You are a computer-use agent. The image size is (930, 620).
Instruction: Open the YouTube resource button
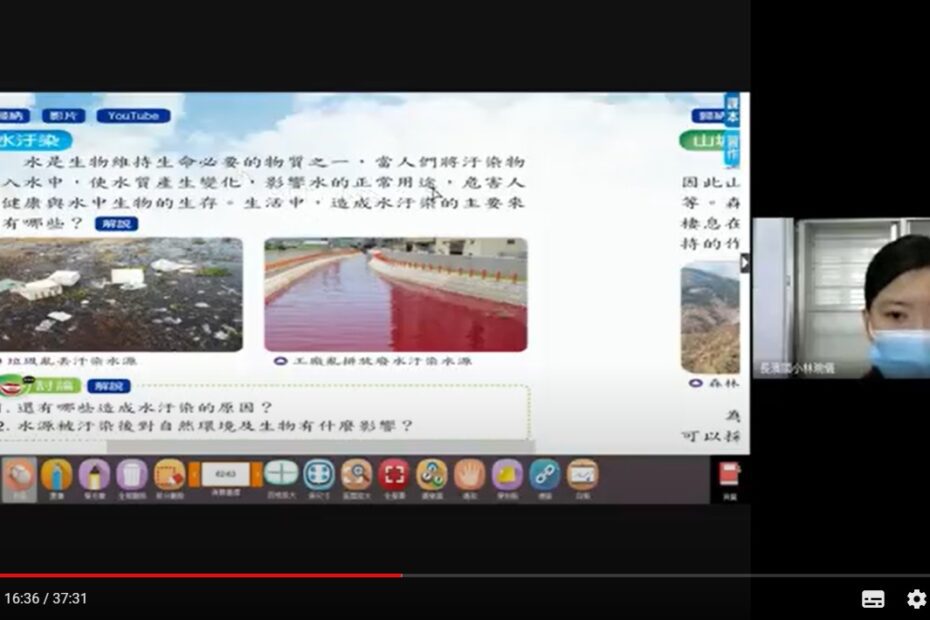pos(133,116)
